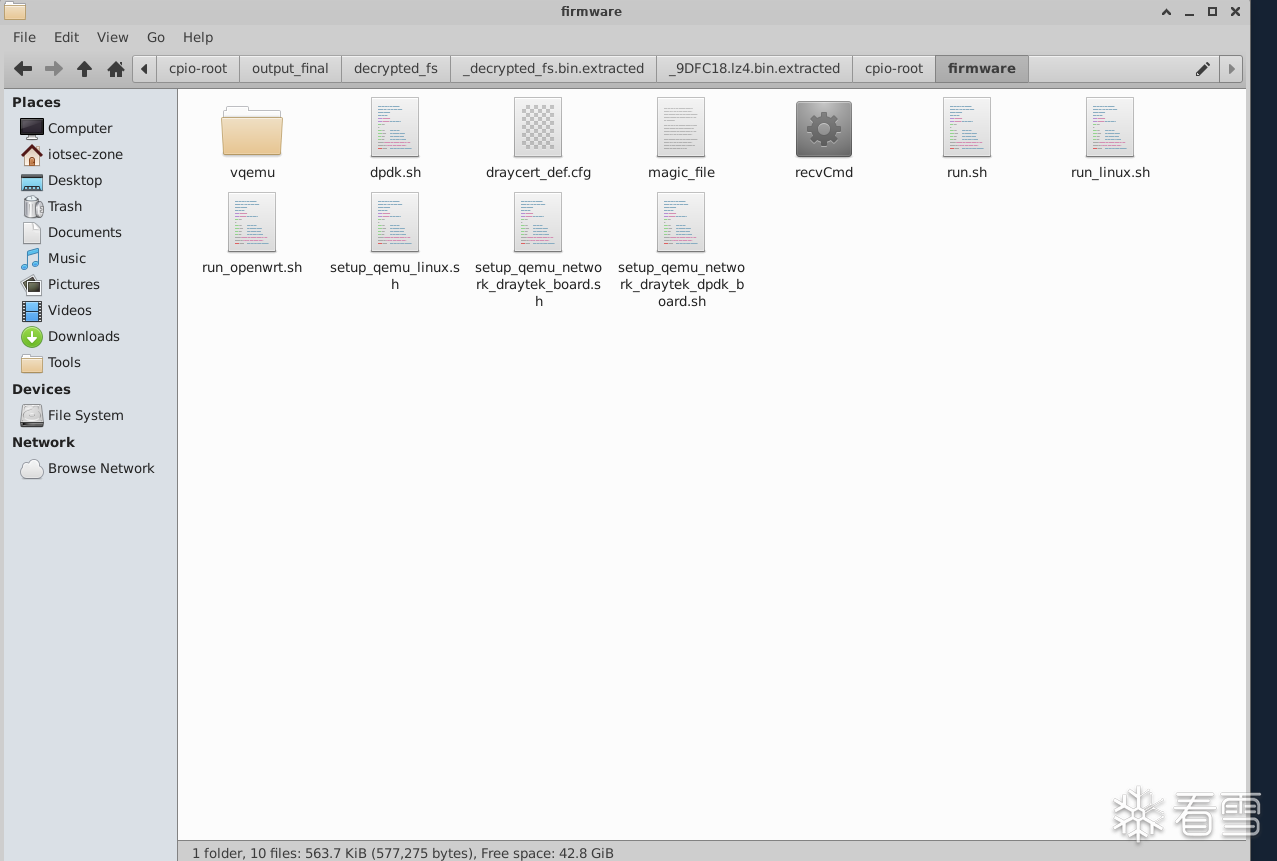This screenshot has height=861, width=1277.
Task: Open Computer in the Places sidebar
Action: pyautogui.click(x=90, y=128)
